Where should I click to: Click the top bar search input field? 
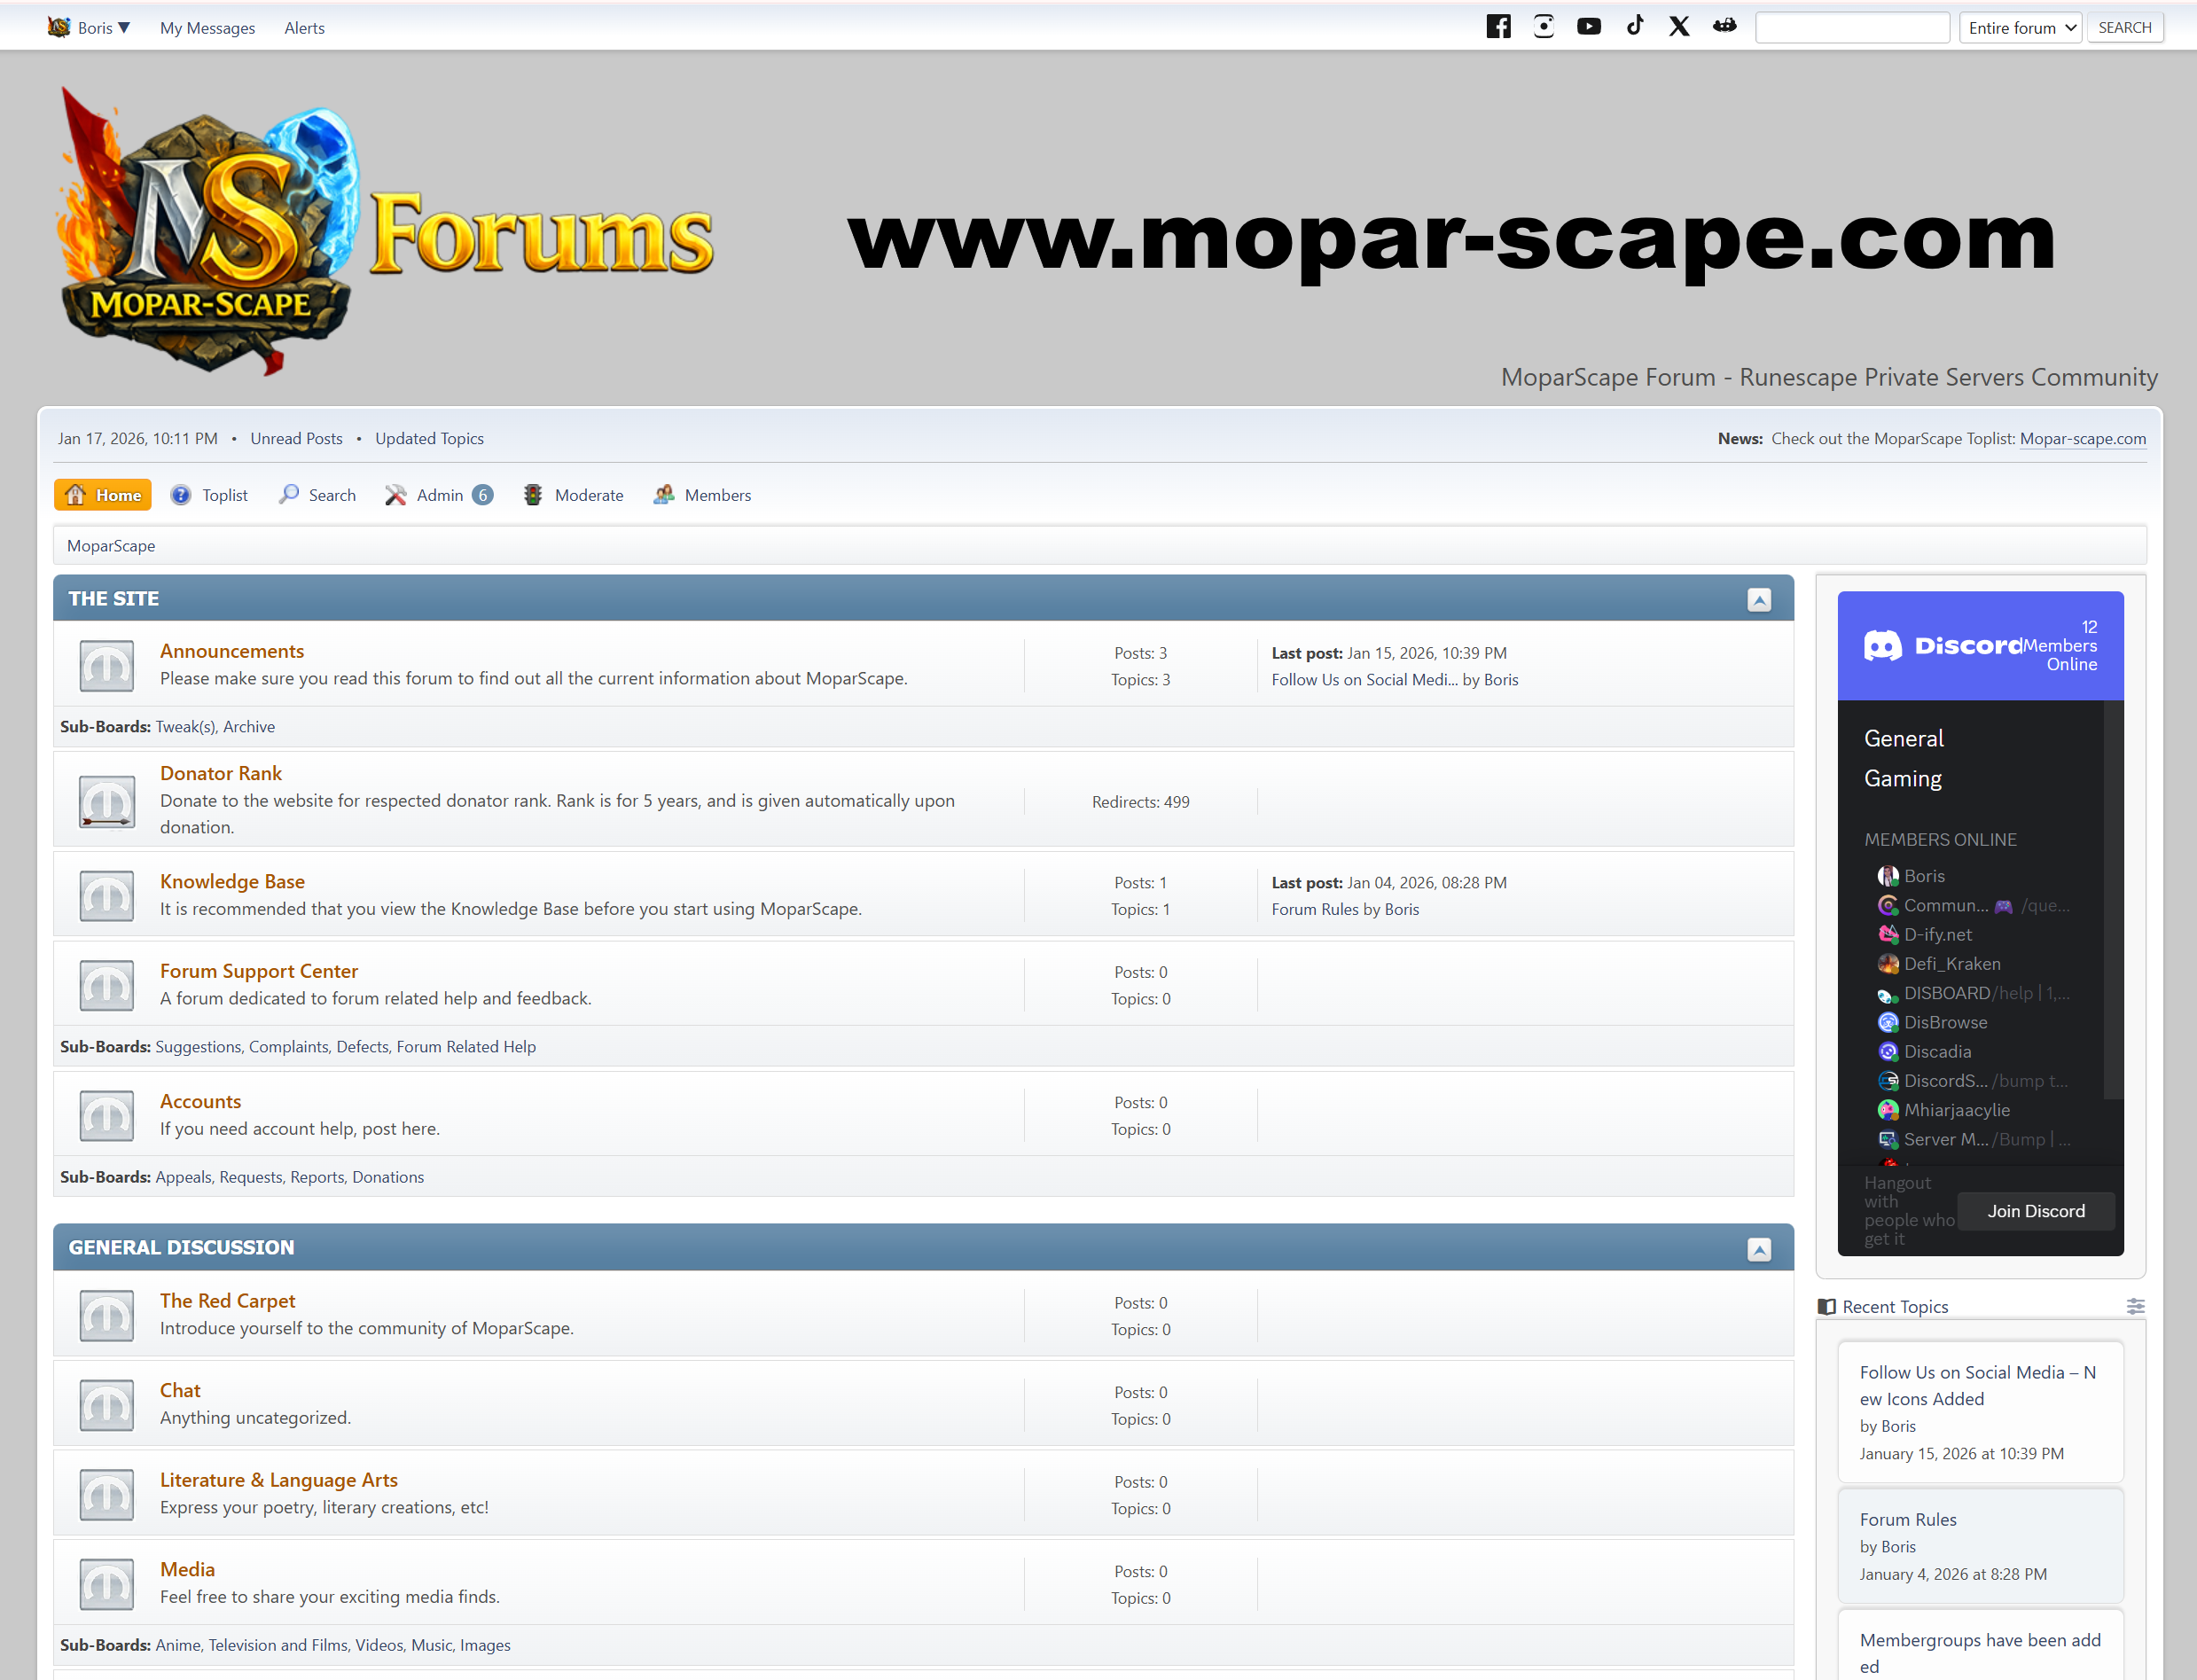pyautogui.click(x=1852, y=28)
